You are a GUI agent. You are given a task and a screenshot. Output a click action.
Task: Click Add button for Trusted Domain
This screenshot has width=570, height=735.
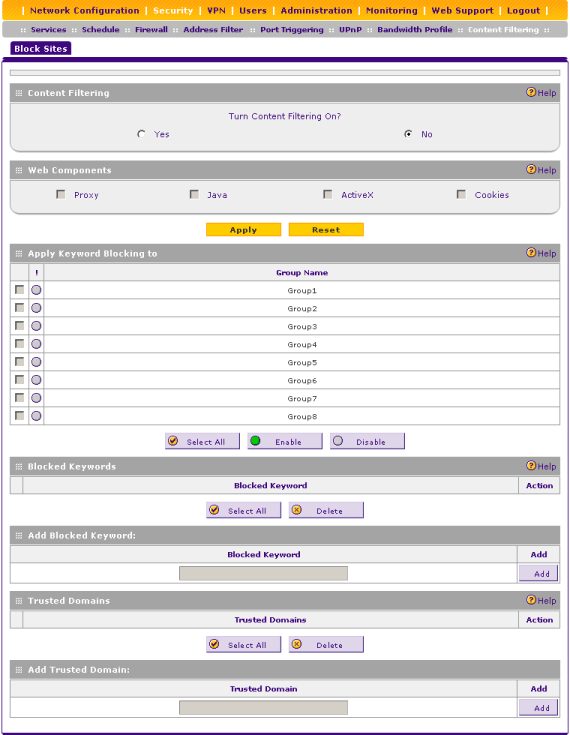[x=539, y=708]
